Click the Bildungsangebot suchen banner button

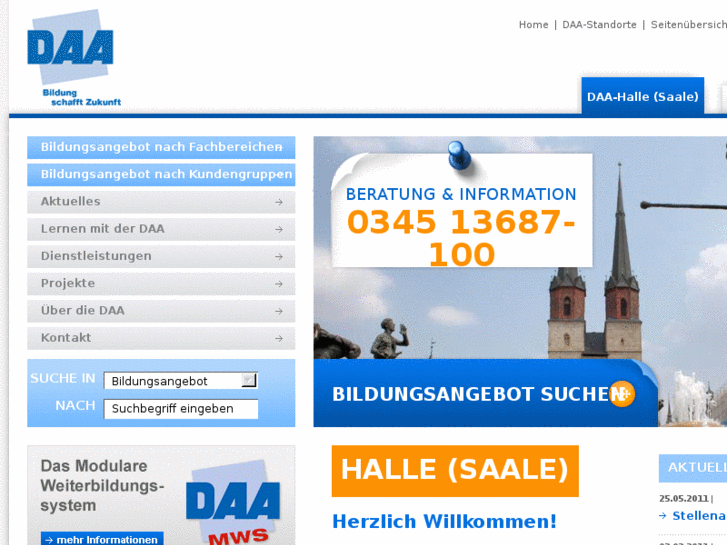click(485, 394)
